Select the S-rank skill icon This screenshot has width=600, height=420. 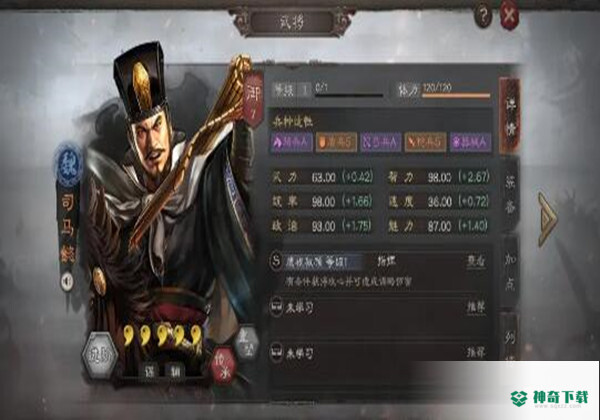tap(276, 261)
